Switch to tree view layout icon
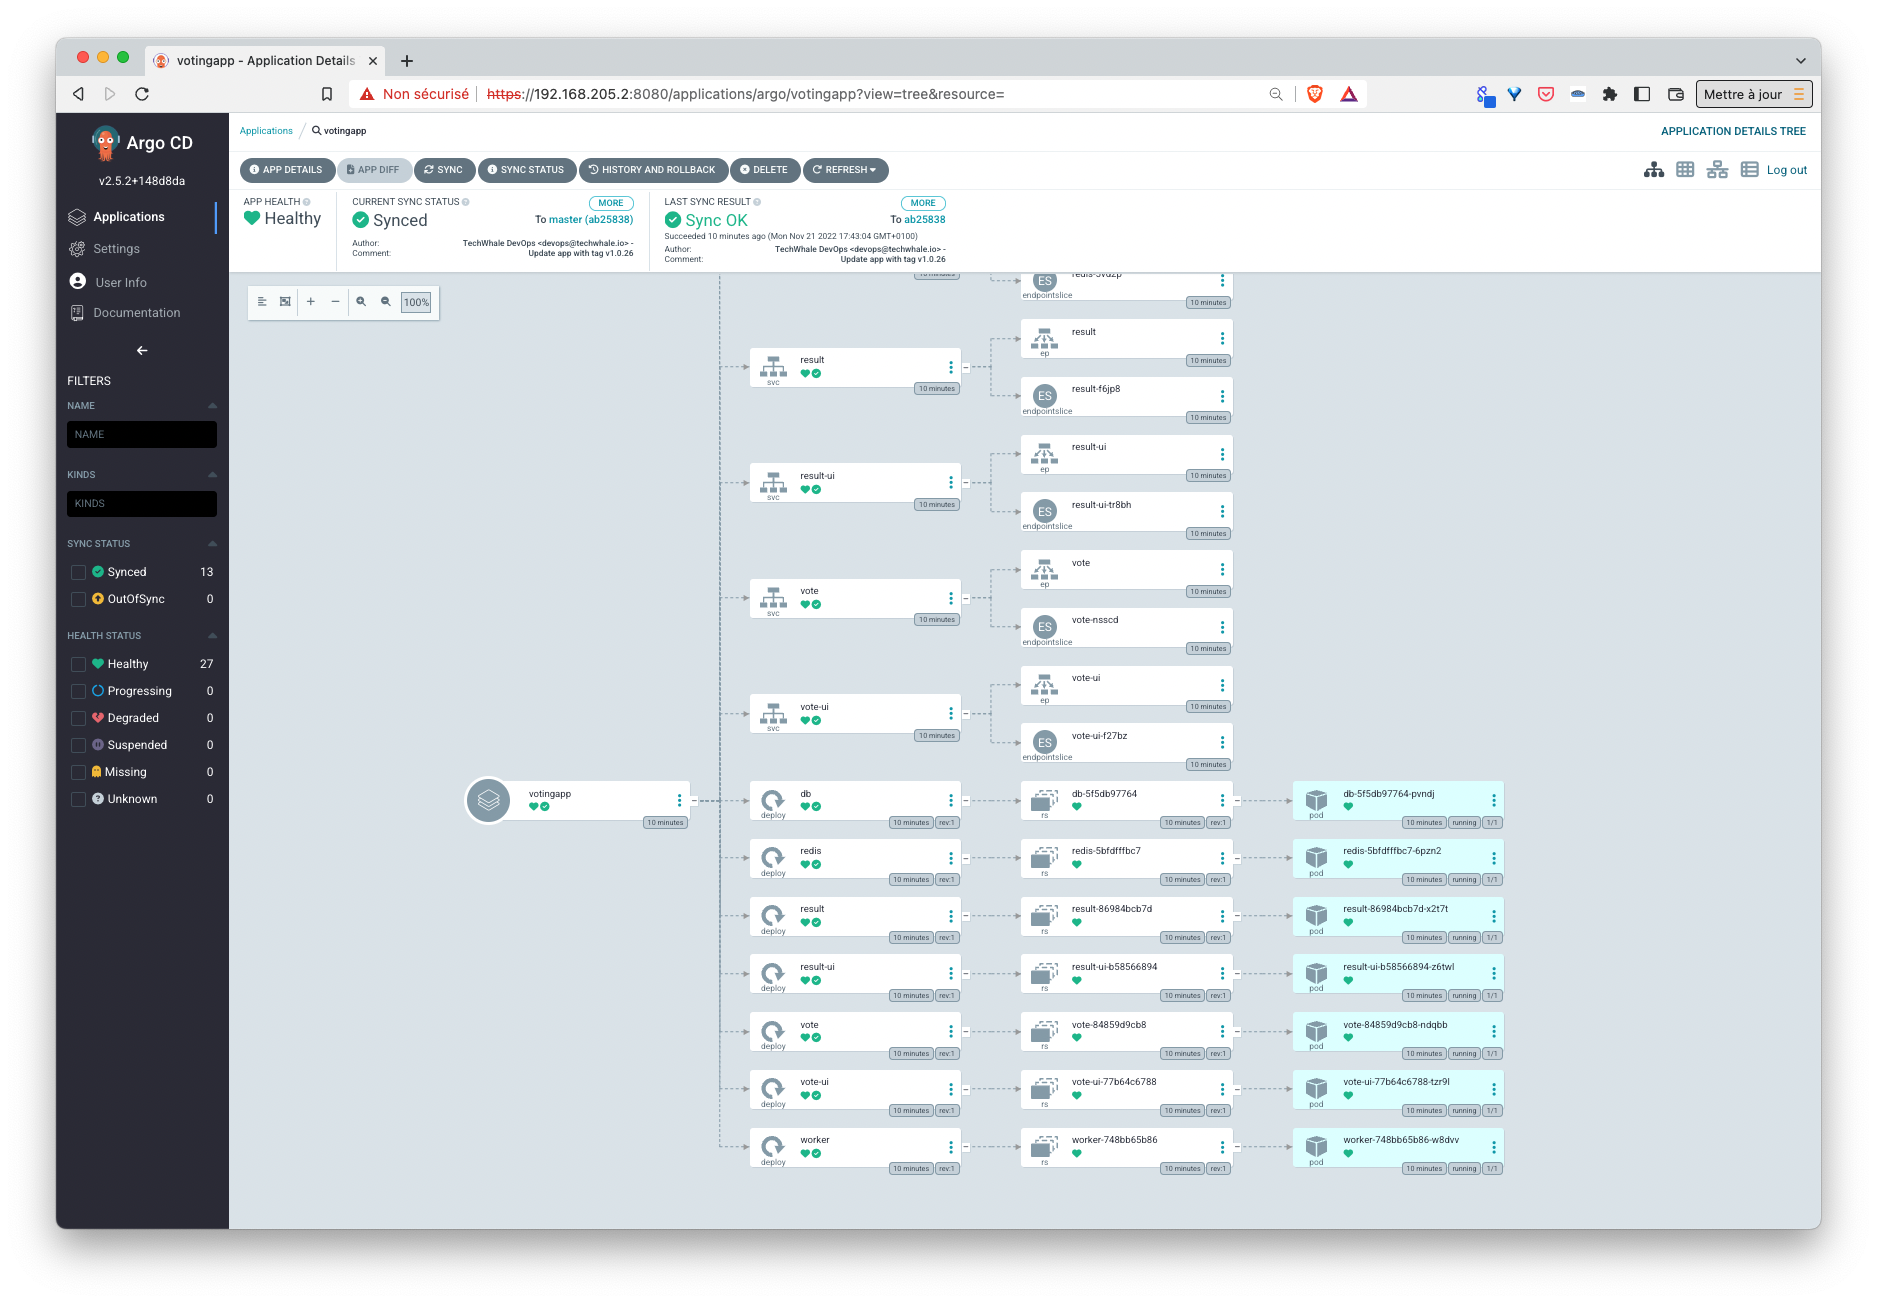The image size is (1877, 1303). point(1653,170)
